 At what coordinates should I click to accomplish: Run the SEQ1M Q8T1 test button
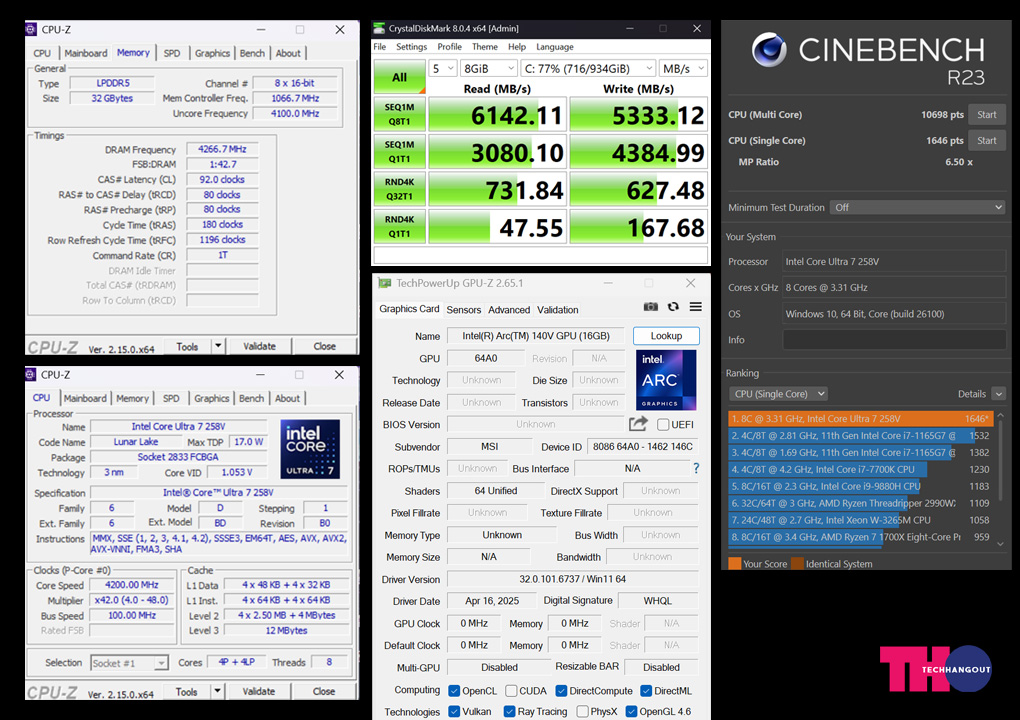(399, 114)
